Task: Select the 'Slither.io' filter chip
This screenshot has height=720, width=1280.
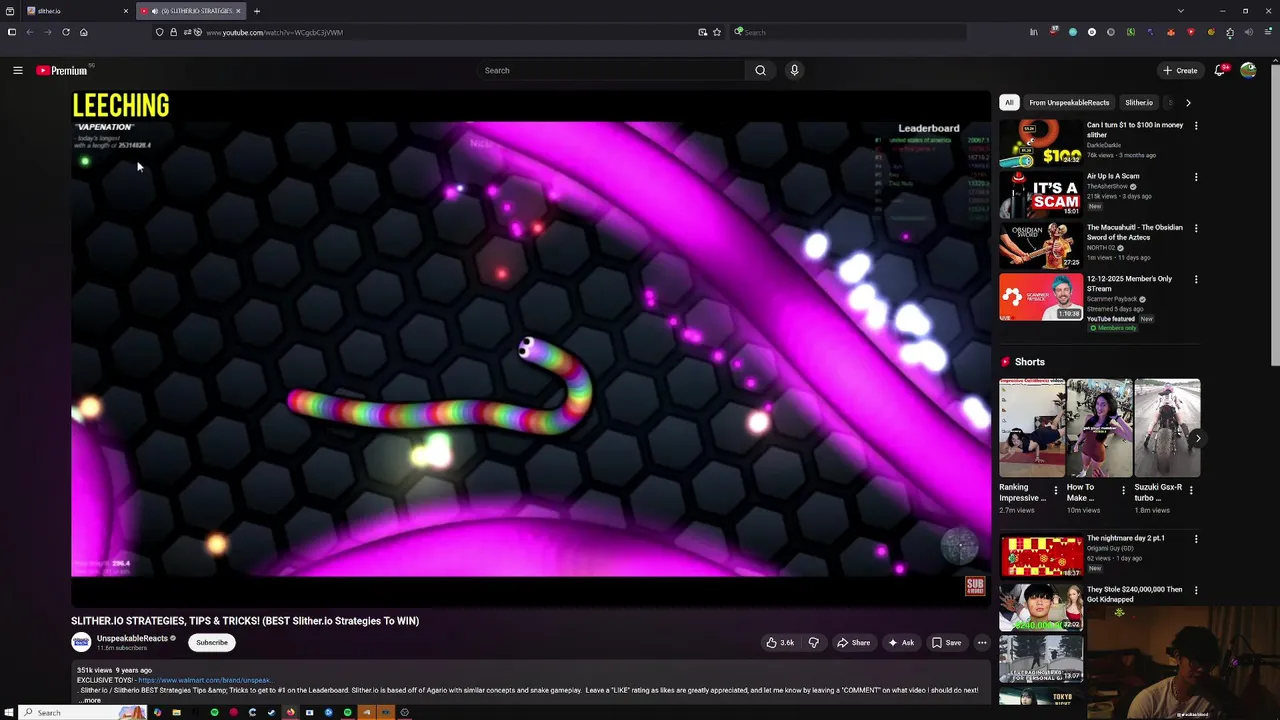Action: [1139, 102]
